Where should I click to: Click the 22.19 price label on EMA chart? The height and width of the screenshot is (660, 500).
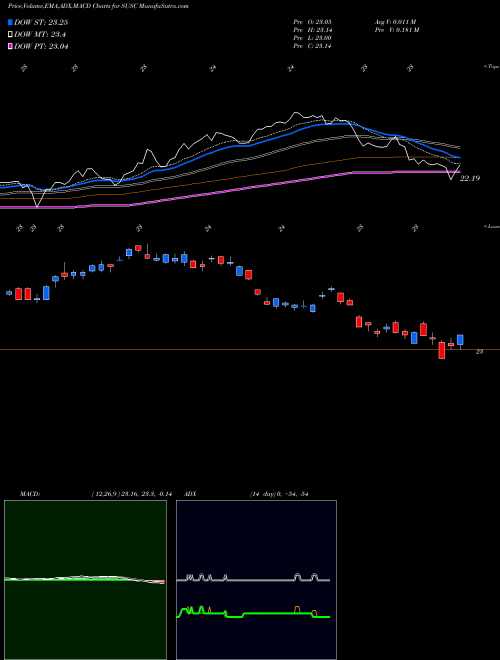point(469,178)
